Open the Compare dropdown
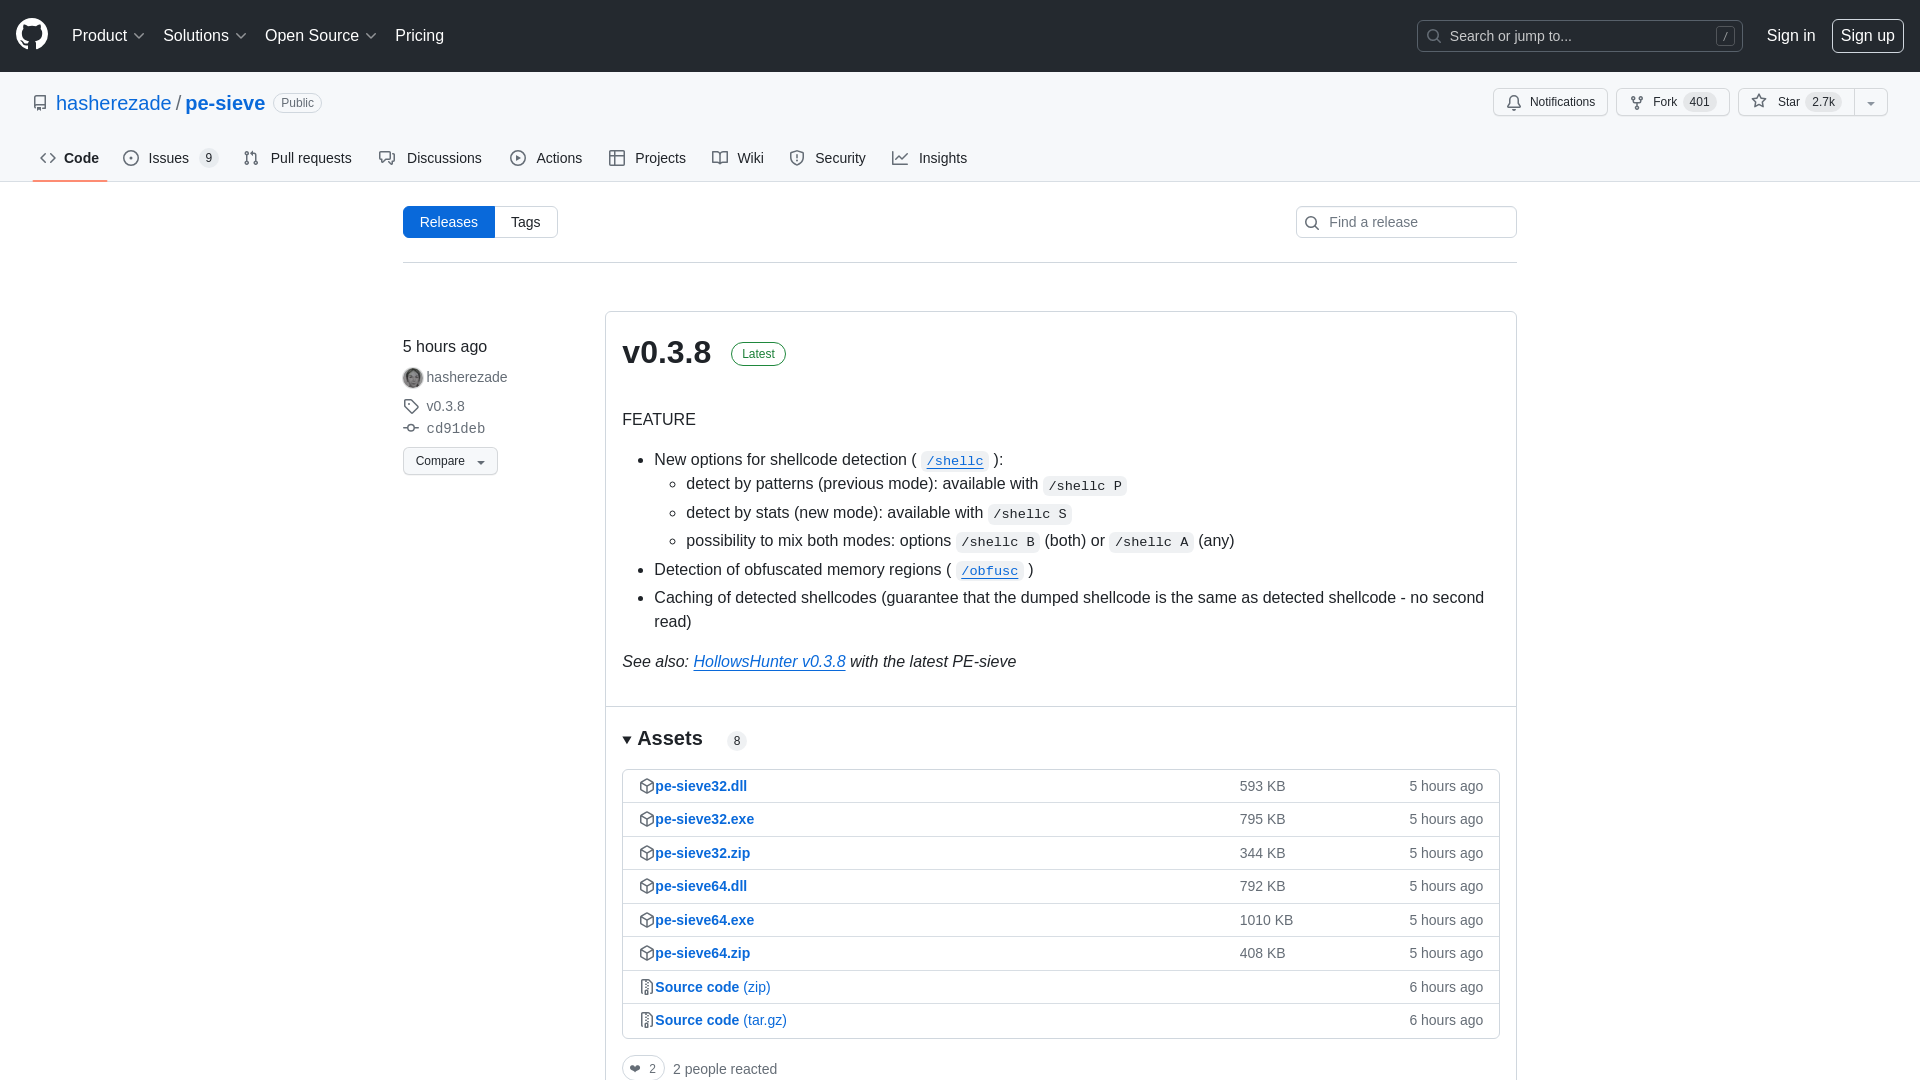The height and width of the screenshot is (1080, 1920). point(450,461)
